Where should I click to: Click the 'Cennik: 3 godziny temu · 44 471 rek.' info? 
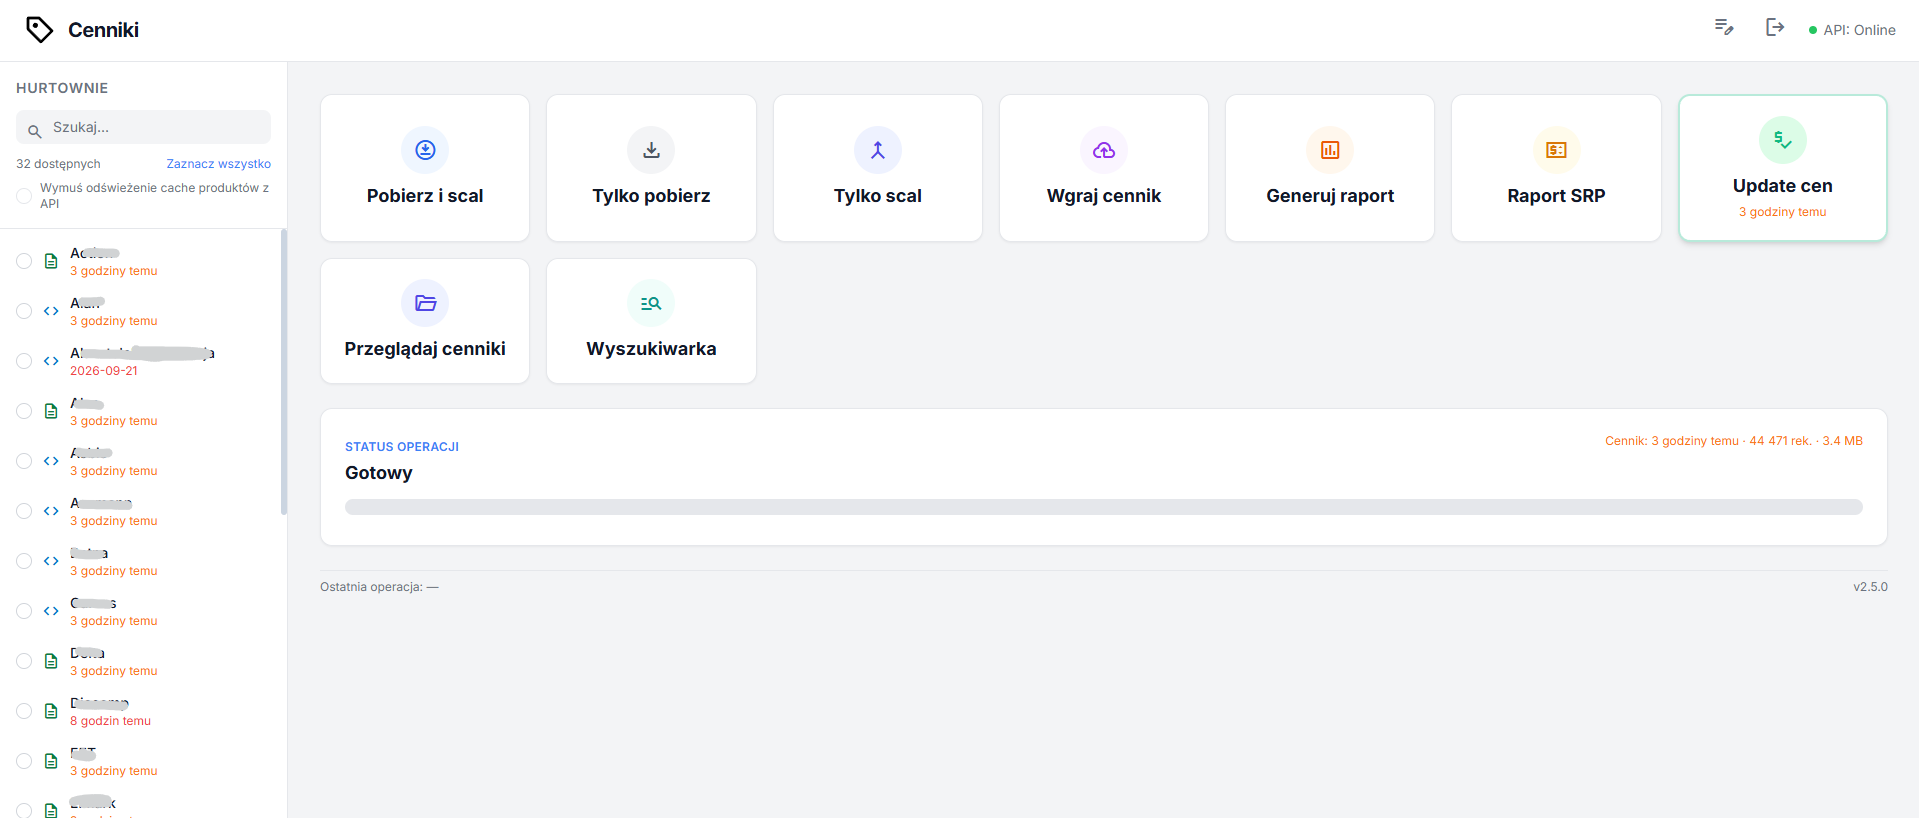[x=1734, y=441]
